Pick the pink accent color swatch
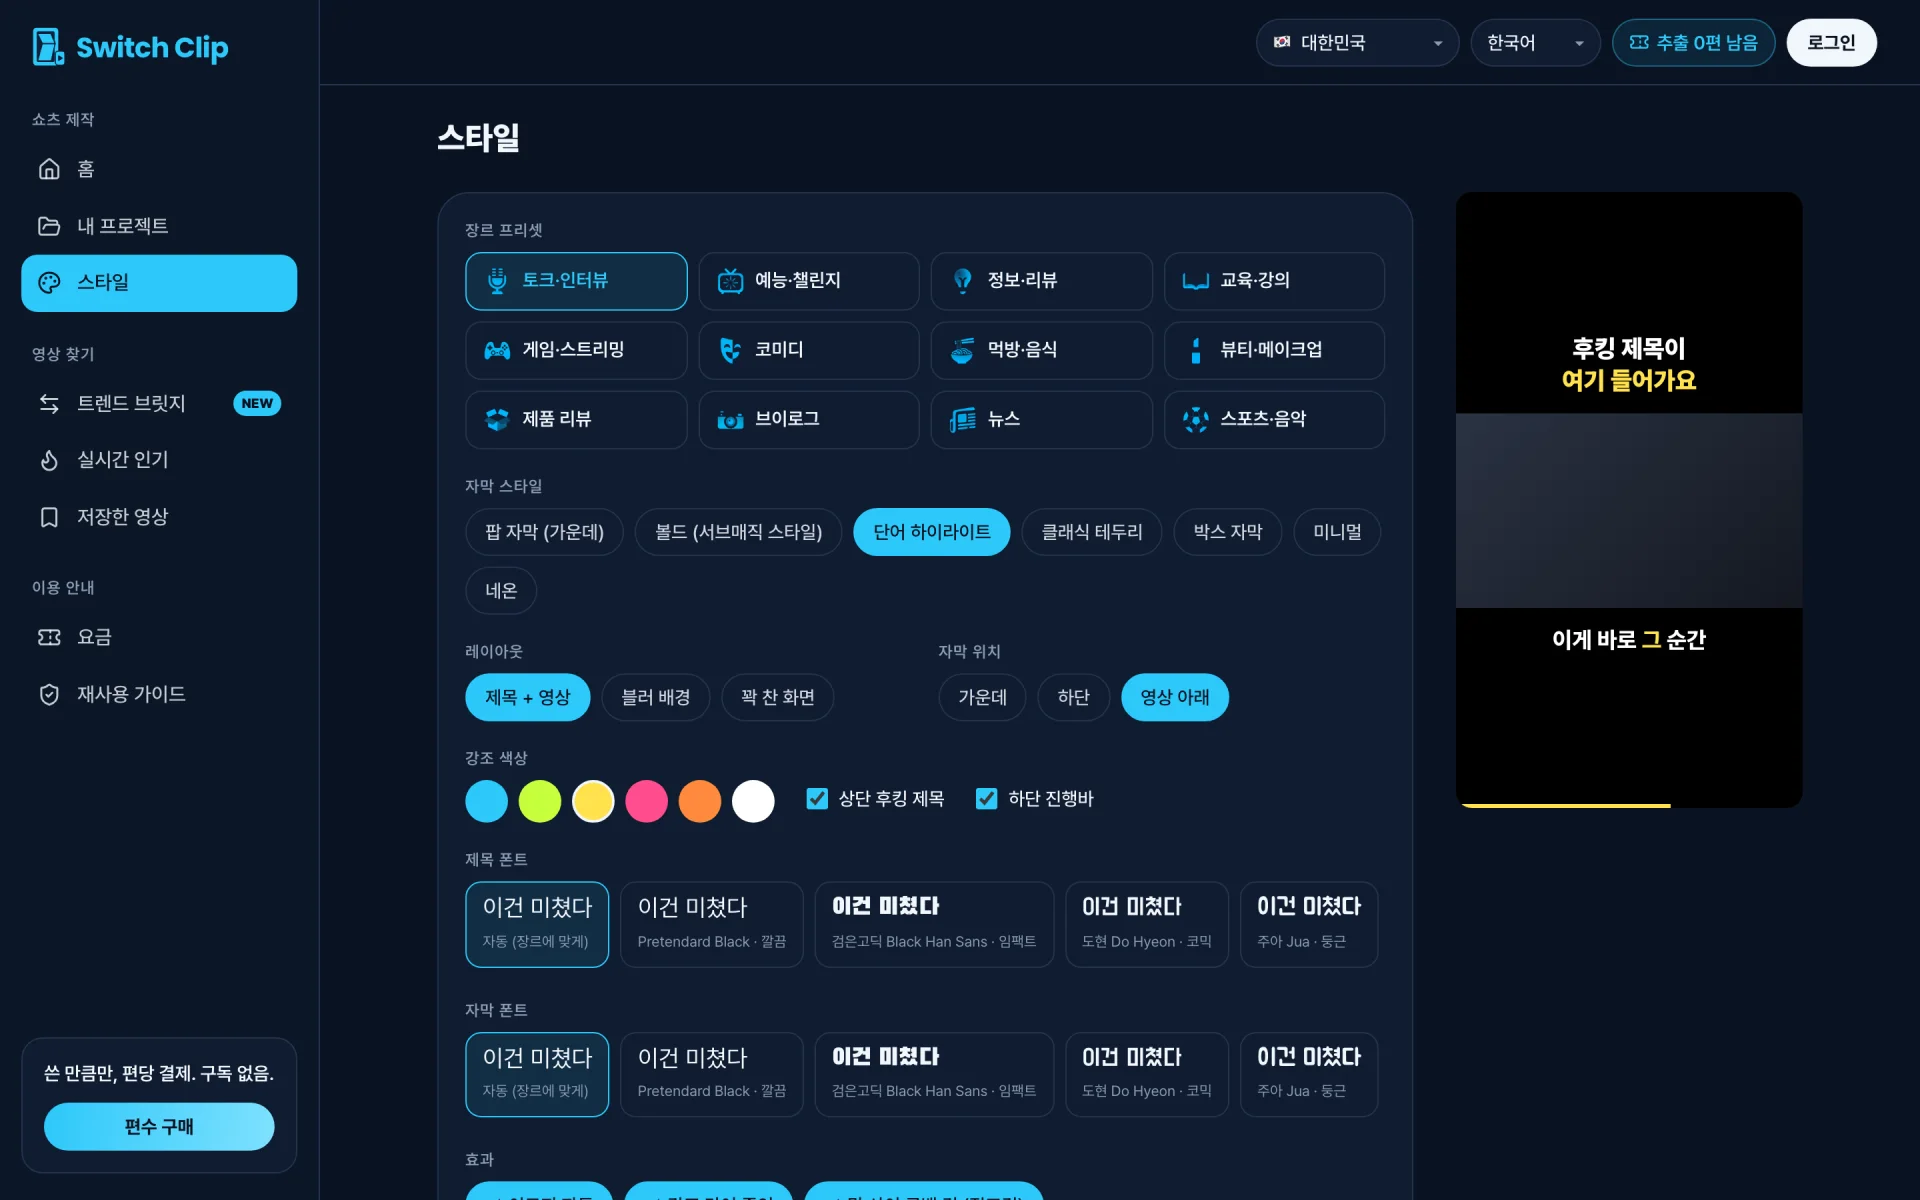Viewport: 1920px width, 1200px height. (x=646, y=801)
